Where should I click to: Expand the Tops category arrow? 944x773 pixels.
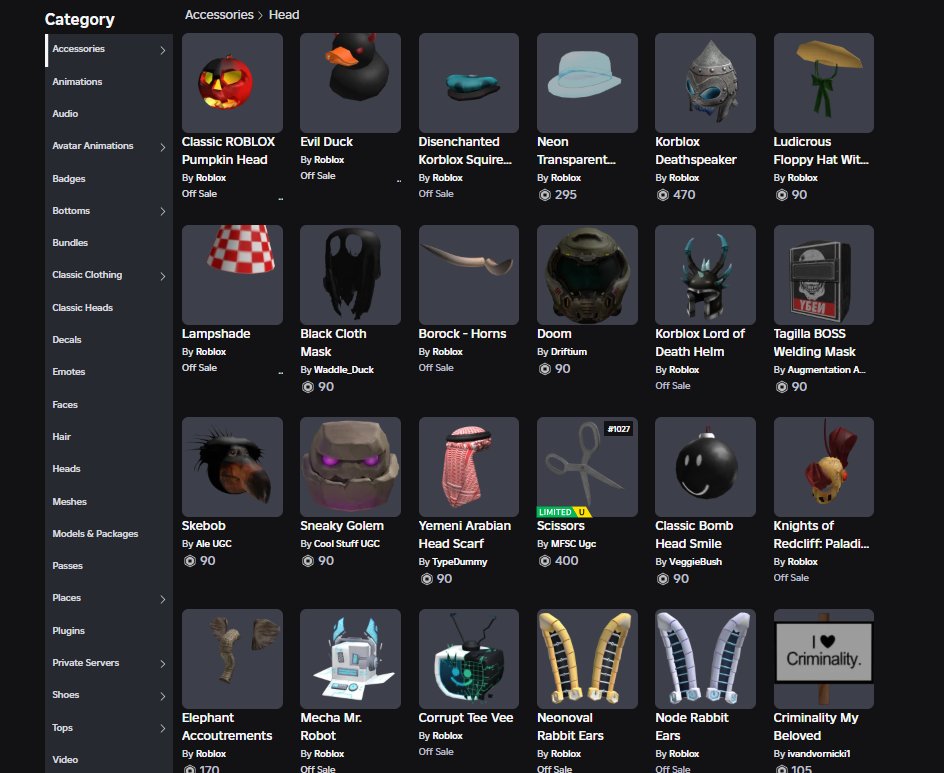[x=163, y=728]
